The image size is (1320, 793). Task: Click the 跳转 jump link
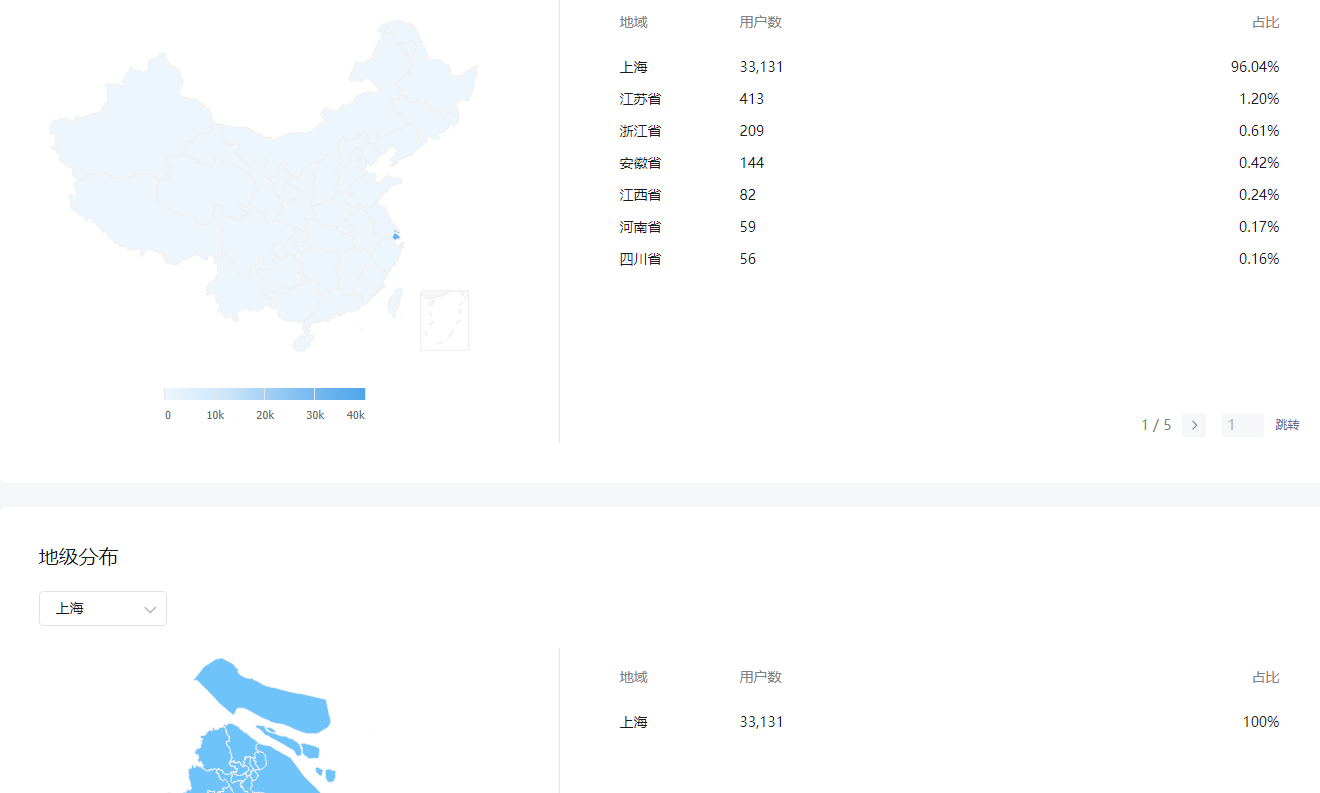[1287, 425]
